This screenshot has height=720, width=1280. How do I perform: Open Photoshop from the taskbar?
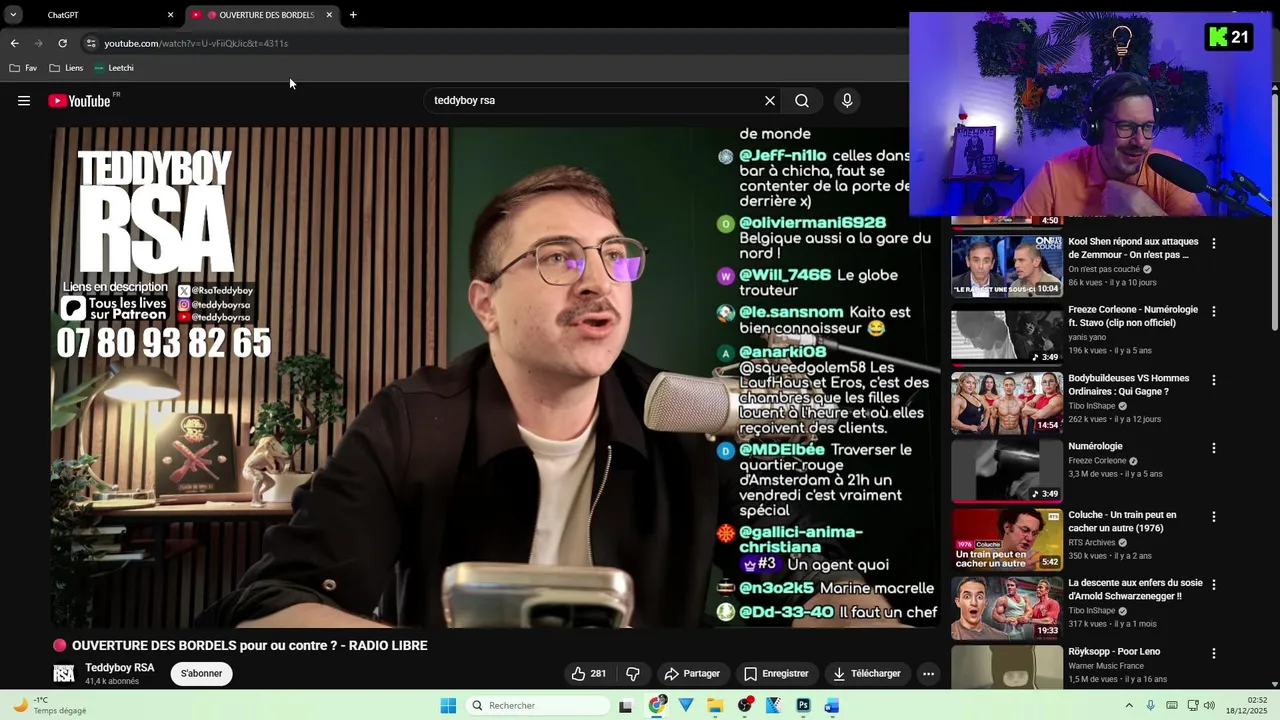[803, 706]
